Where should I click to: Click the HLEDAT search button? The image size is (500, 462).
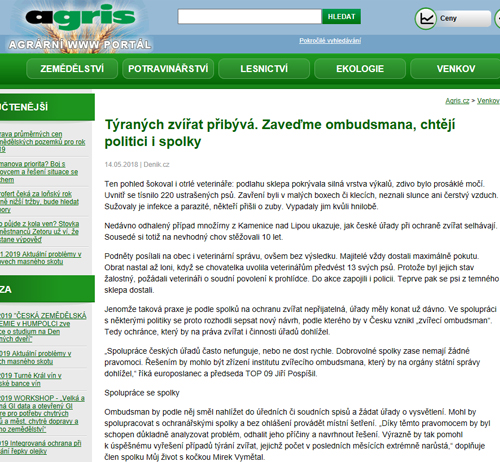pyautogui.click(x=341, y=16)
